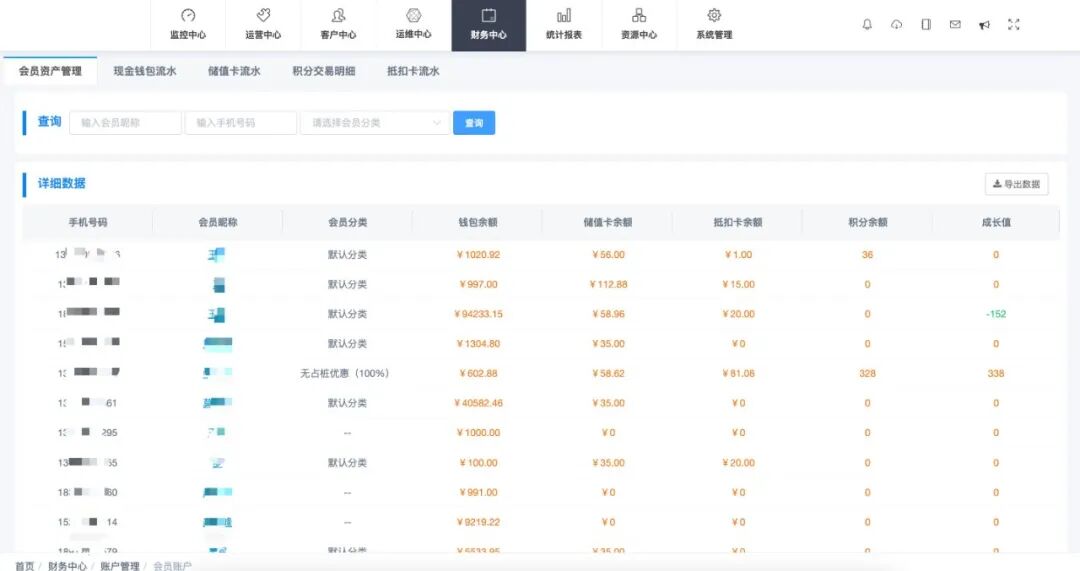Click wallet balance ¥94233.15
1080x571 pixels.
click(478, 314)
